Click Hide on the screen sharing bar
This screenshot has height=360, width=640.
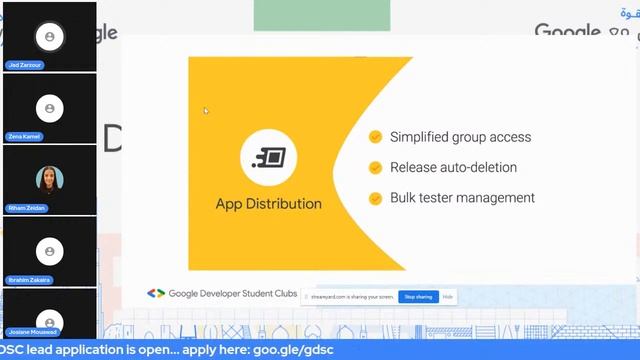pos(448,297)
